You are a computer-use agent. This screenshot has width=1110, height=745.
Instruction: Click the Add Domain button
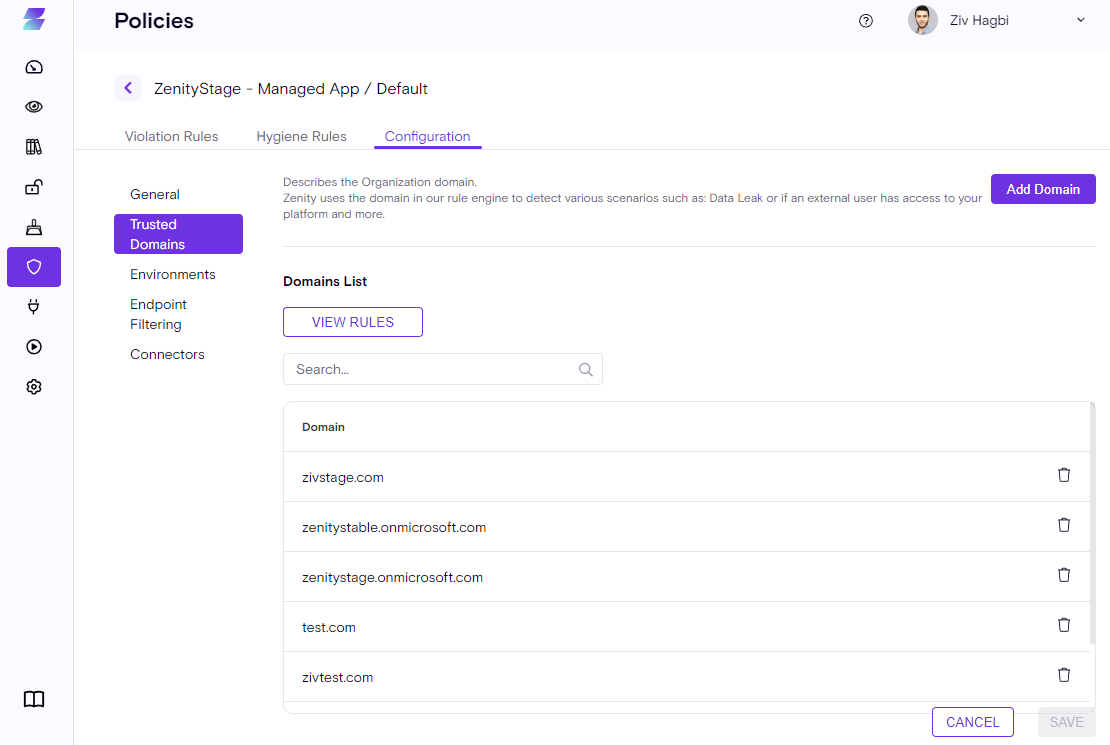coord(1043,189)
